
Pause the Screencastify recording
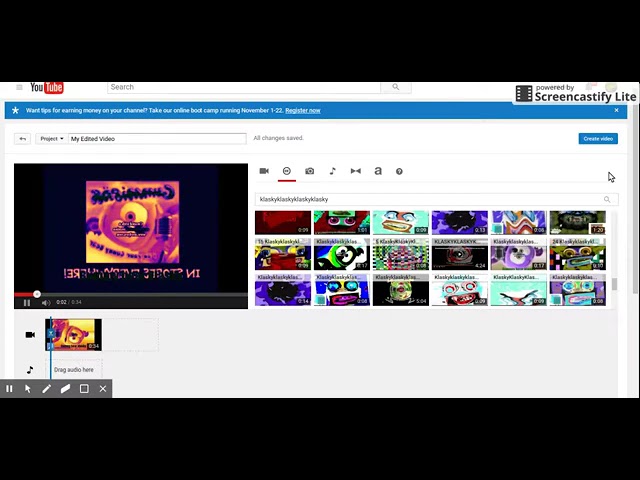click(x=9, y=389)
